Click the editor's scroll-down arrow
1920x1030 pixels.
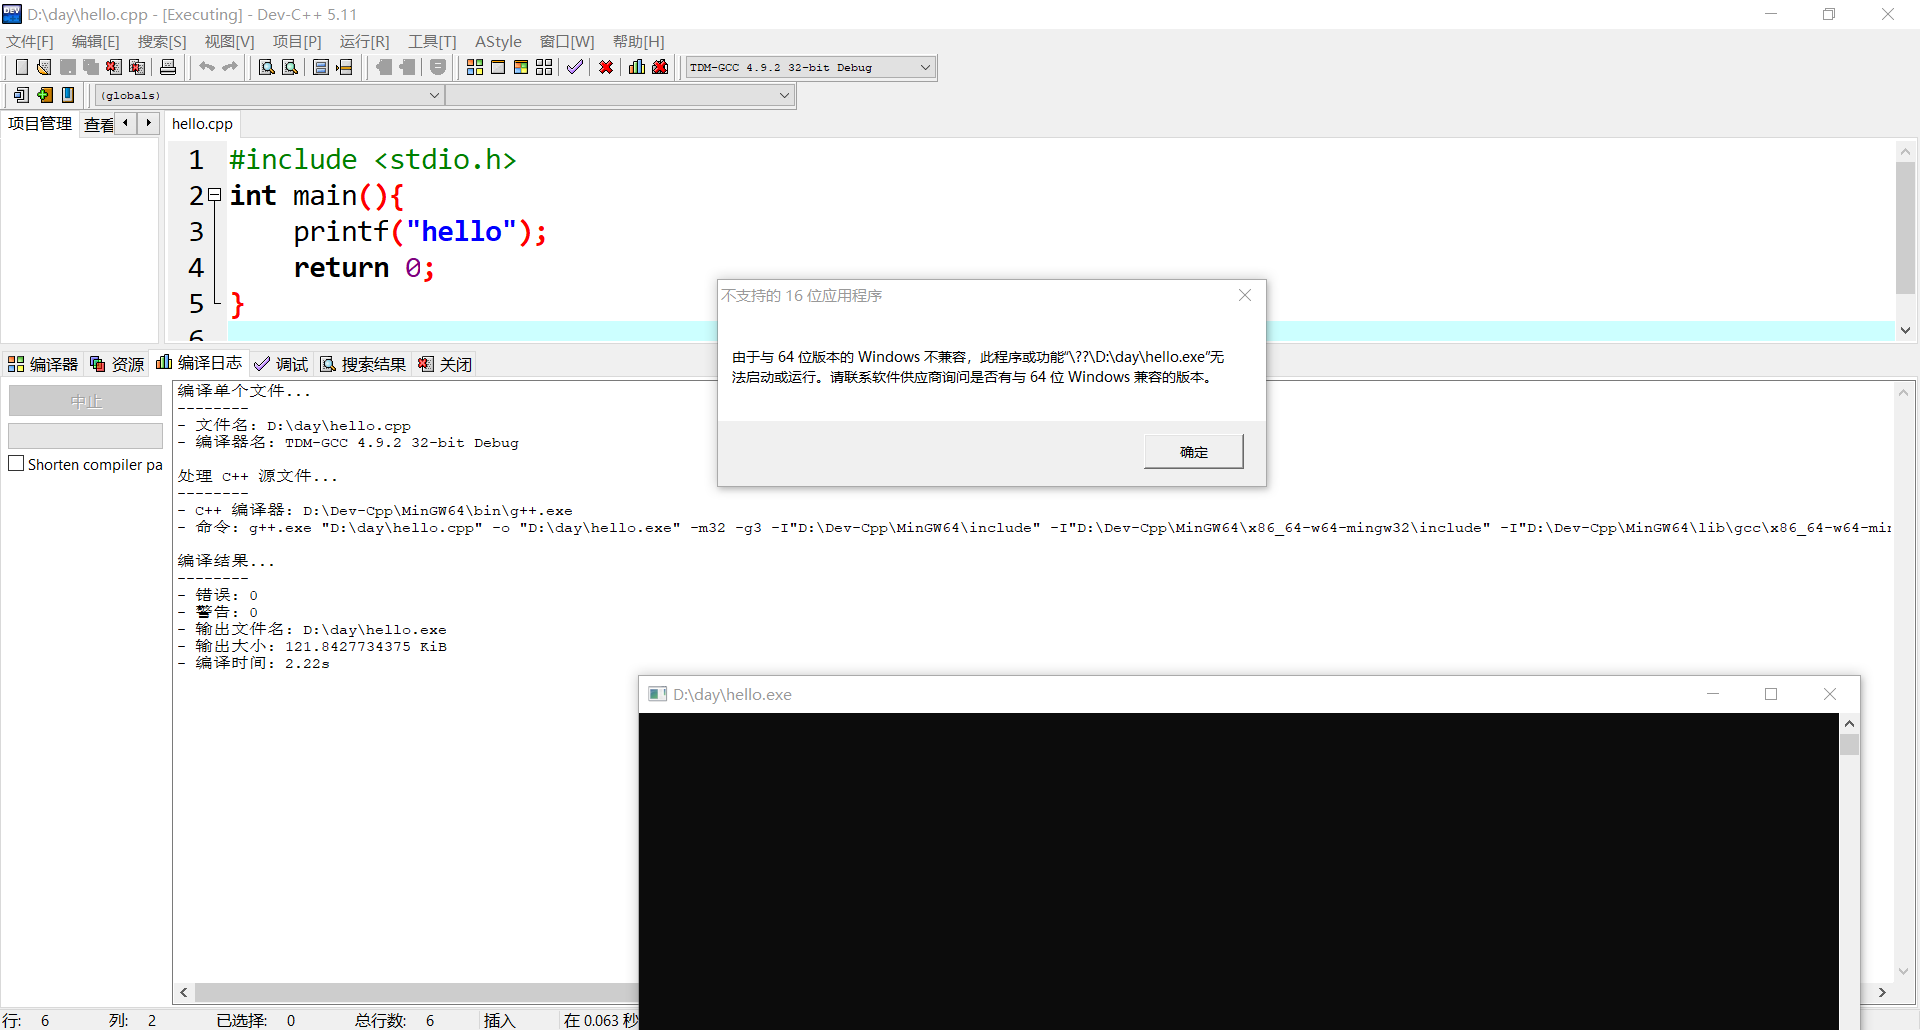pyautogui.click(x=1905, y=330)
